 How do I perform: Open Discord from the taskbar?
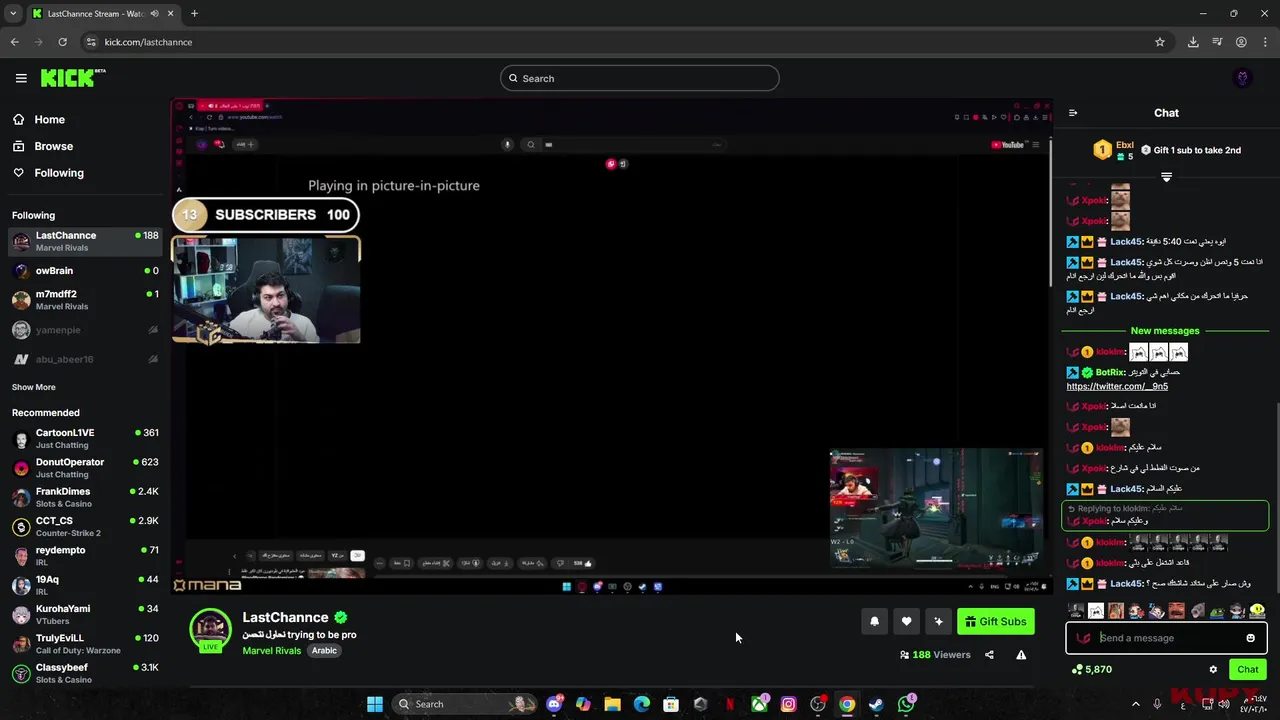pyautogui.click(x=554, y=704)
